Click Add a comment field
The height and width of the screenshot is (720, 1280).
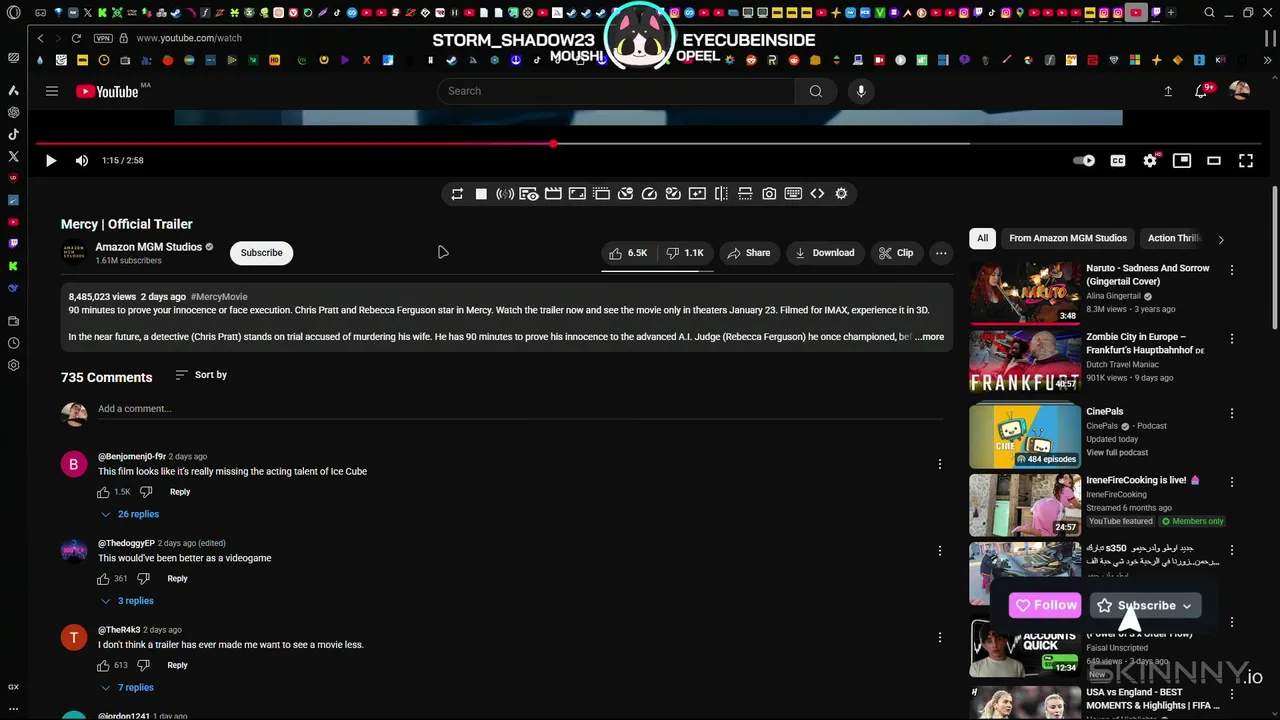click(x=520, y=409)
